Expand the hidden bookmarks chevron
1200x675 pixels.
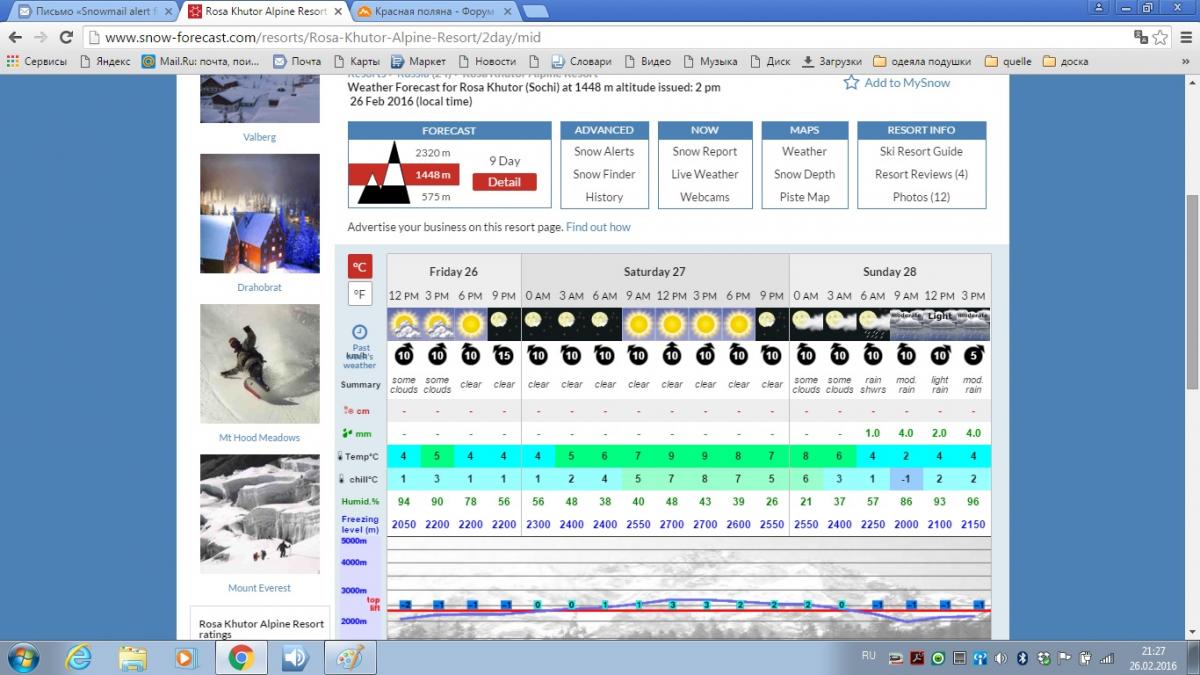point(1185,61)
